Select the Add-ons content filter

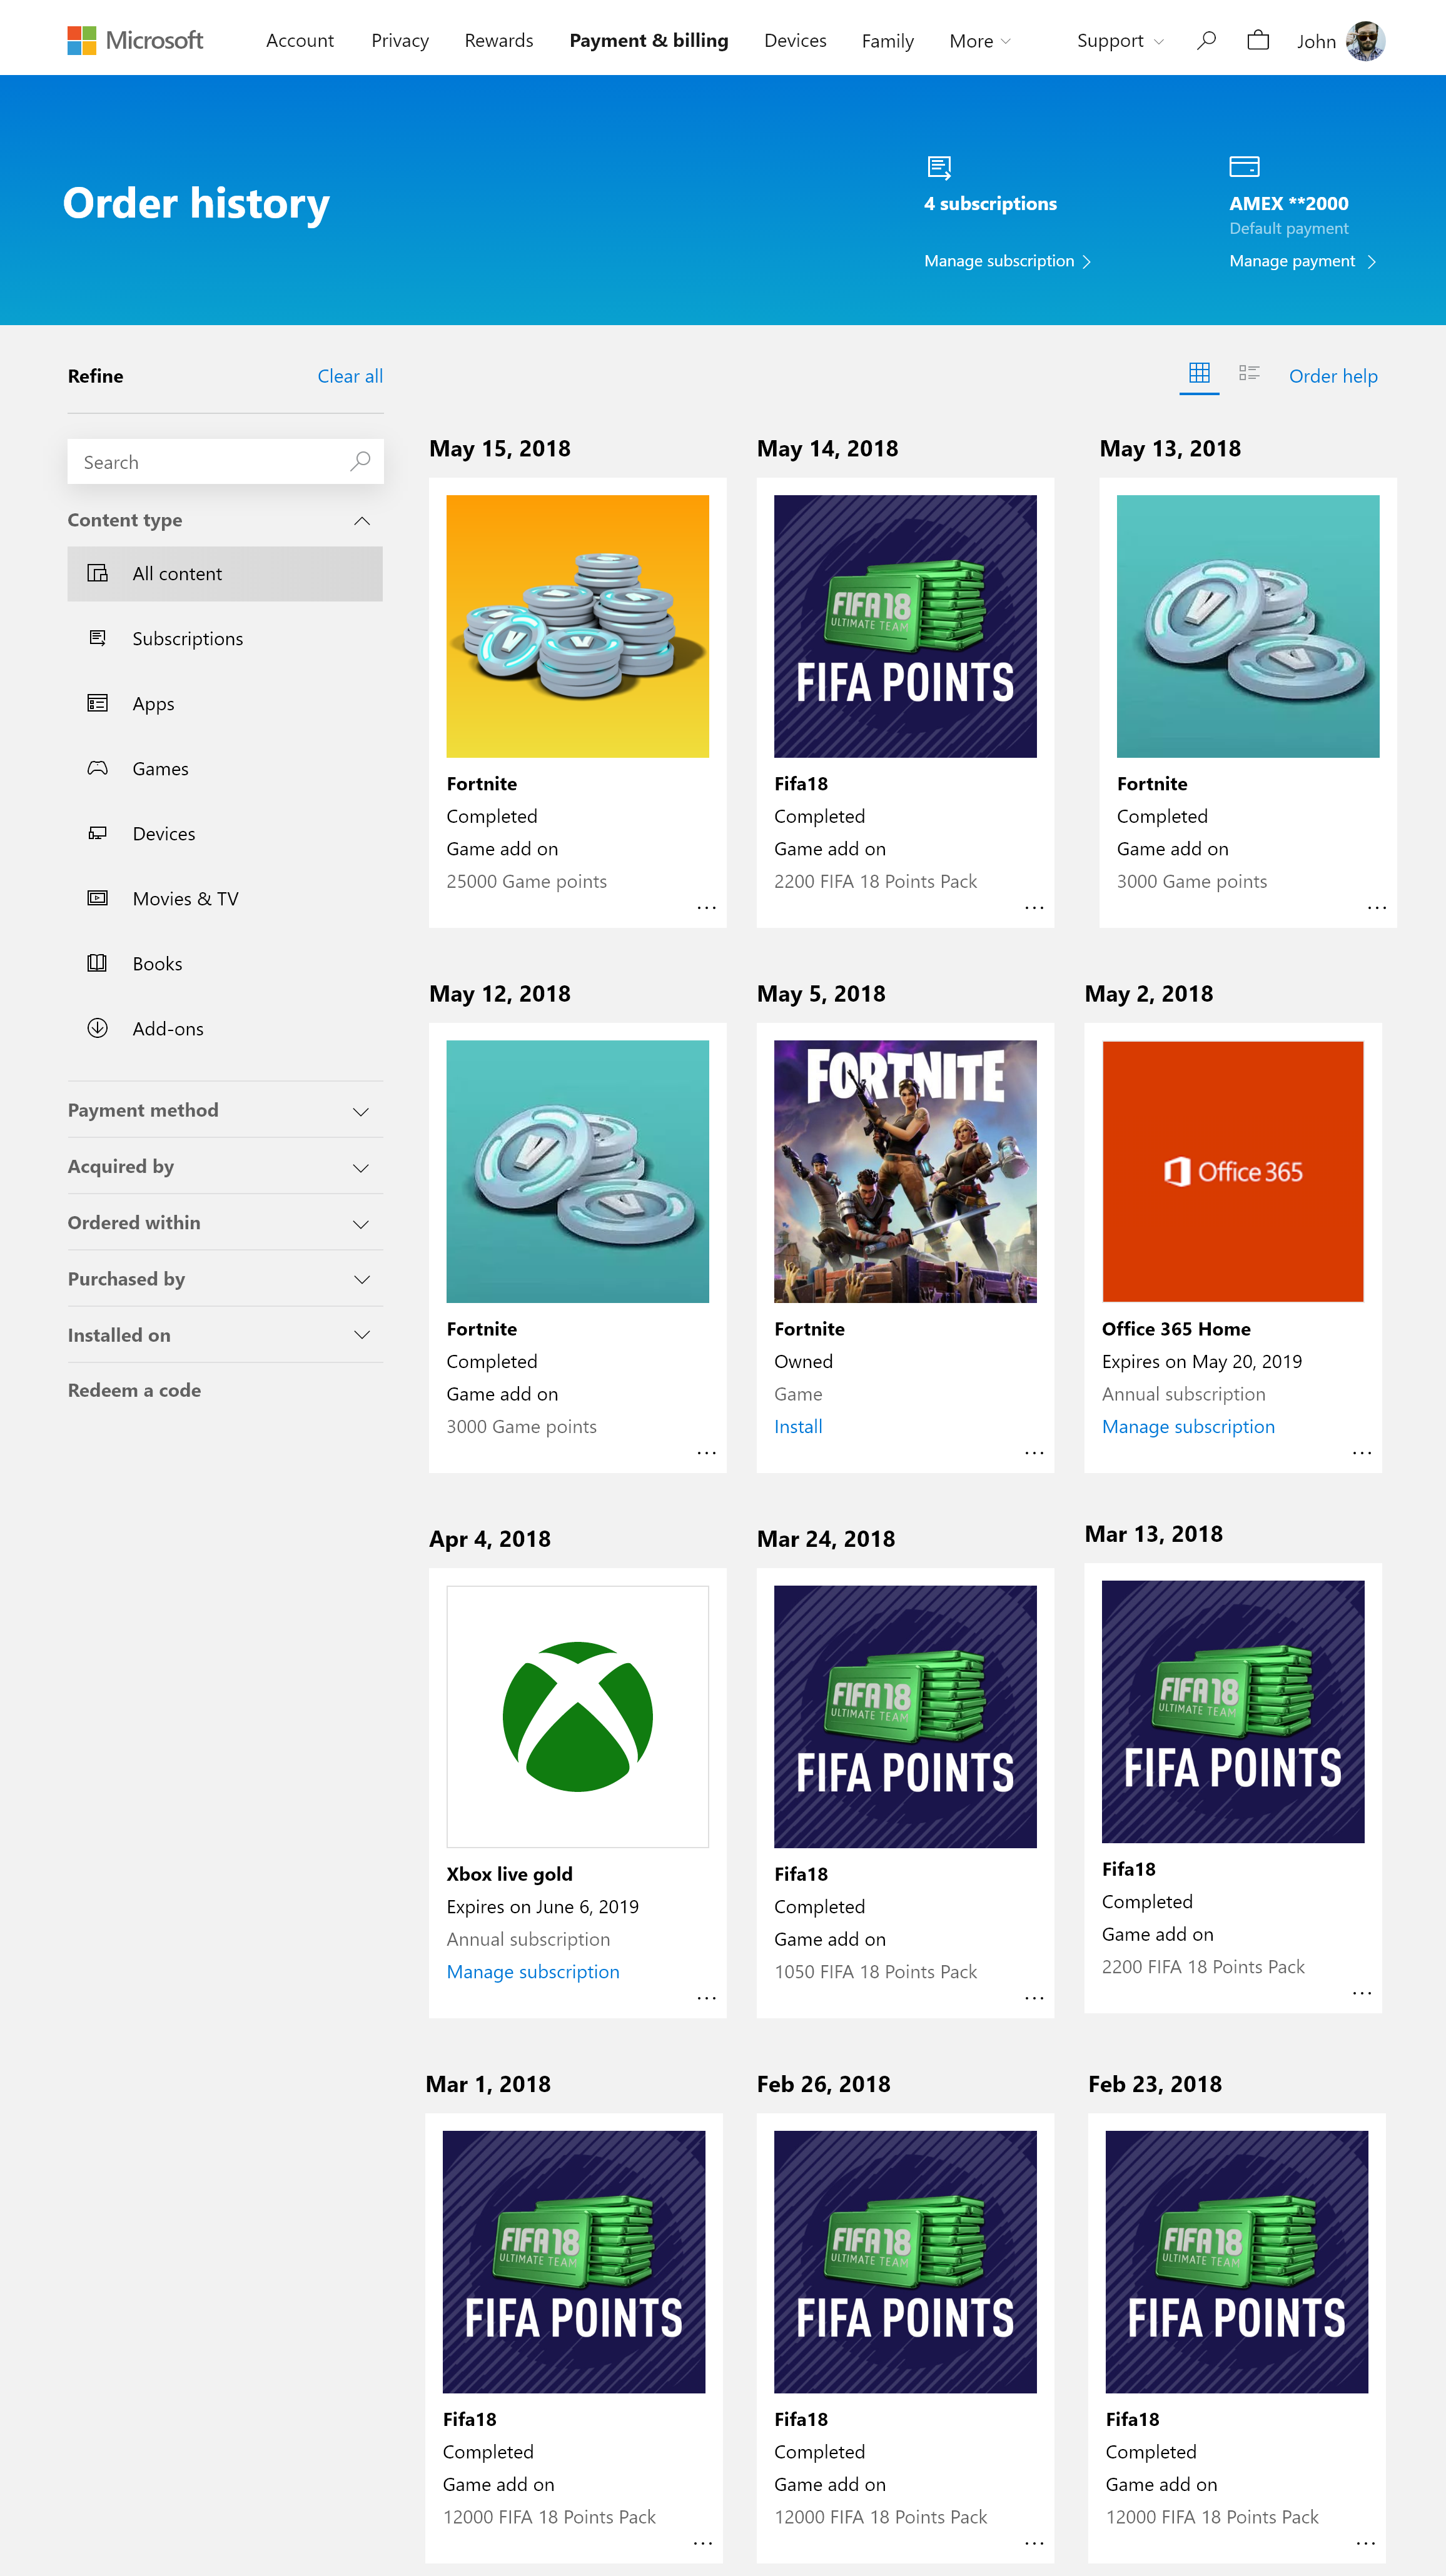coord(168,1028)
